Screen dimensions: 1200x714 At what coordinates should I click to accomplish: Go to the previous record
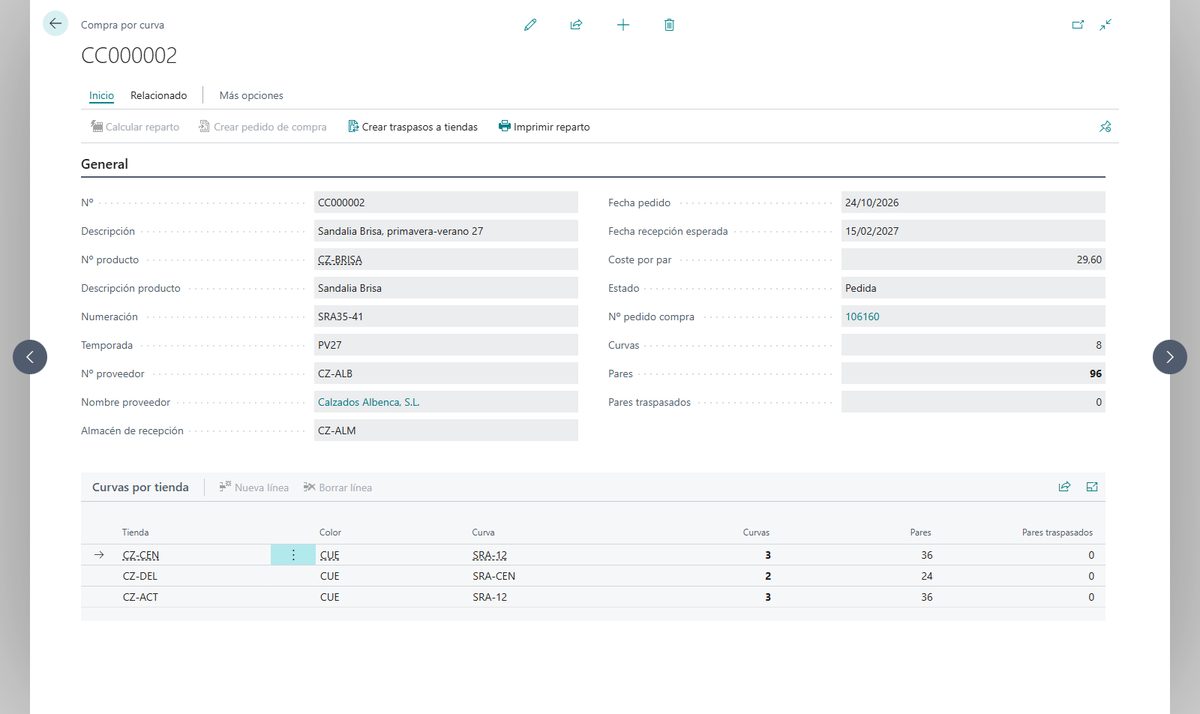[x=30, y=357]
